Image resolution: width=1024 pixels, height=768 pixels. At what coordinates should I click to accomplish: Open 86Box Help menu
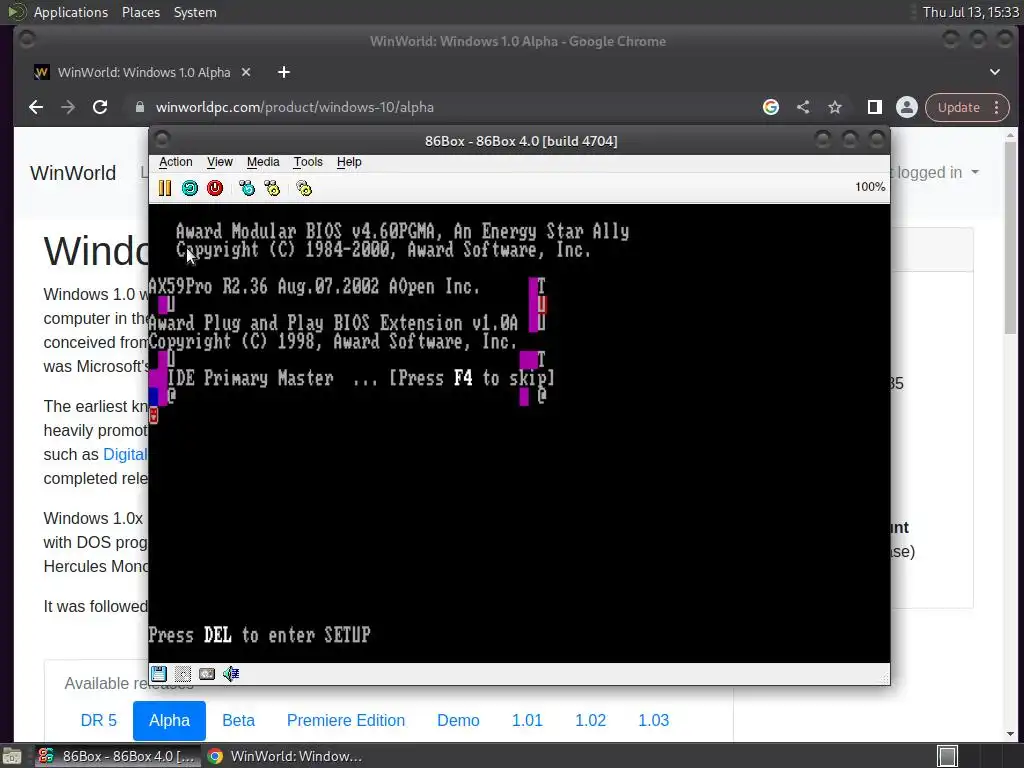(349, 162)
